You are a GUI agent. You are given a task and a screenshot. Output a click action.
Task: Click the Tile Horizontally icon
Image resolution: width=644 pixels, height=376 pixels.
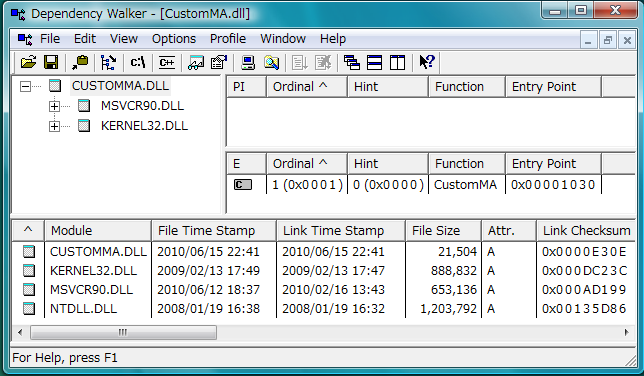pyautogui.click(x=375, y=62)
